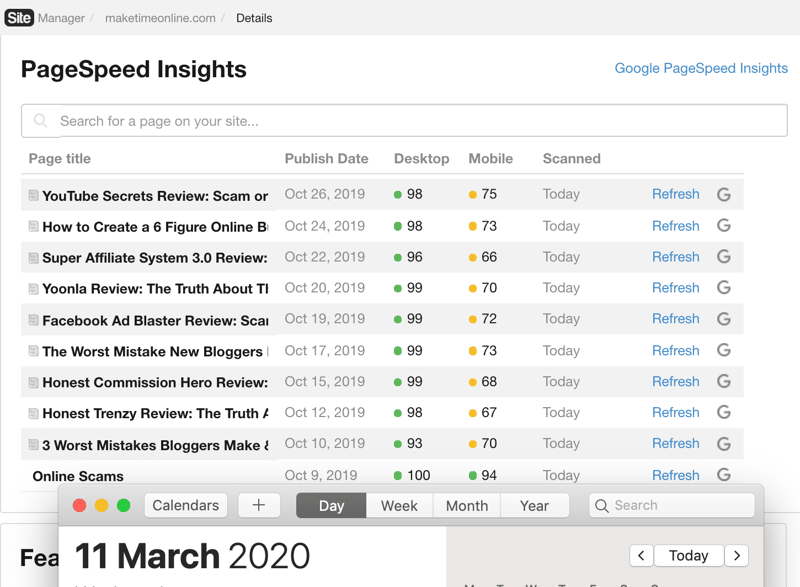Switch Calendar to Week view
800x587 pixels.
[x=399, y=505]
